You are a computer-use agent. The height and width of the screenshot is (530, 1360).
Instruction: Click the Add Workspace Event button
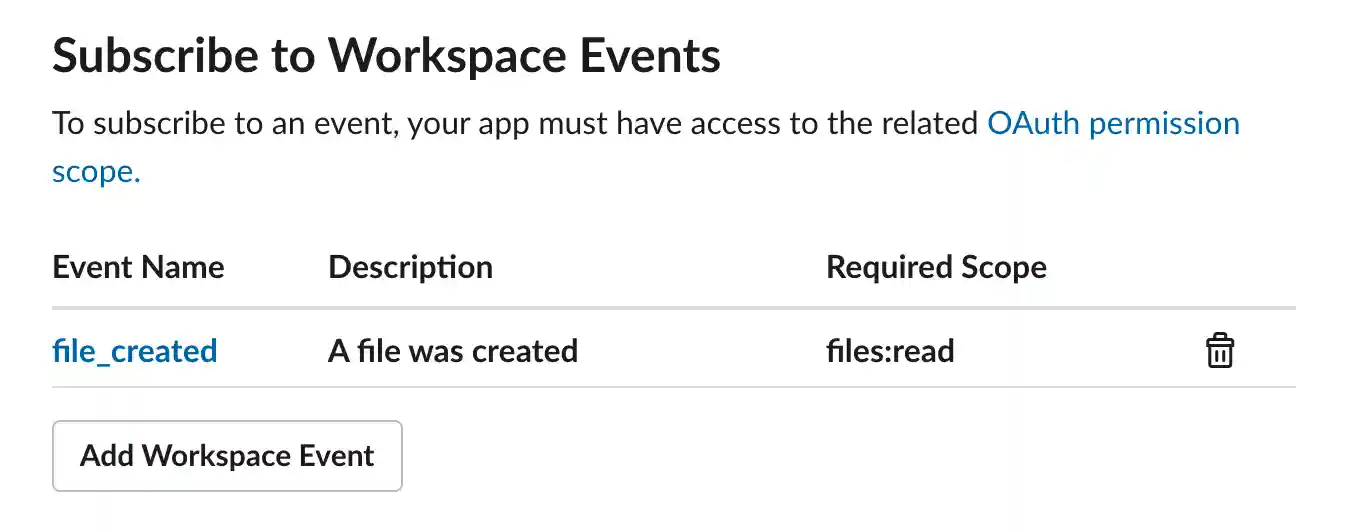pyautogui.click(x=227, y=456)
